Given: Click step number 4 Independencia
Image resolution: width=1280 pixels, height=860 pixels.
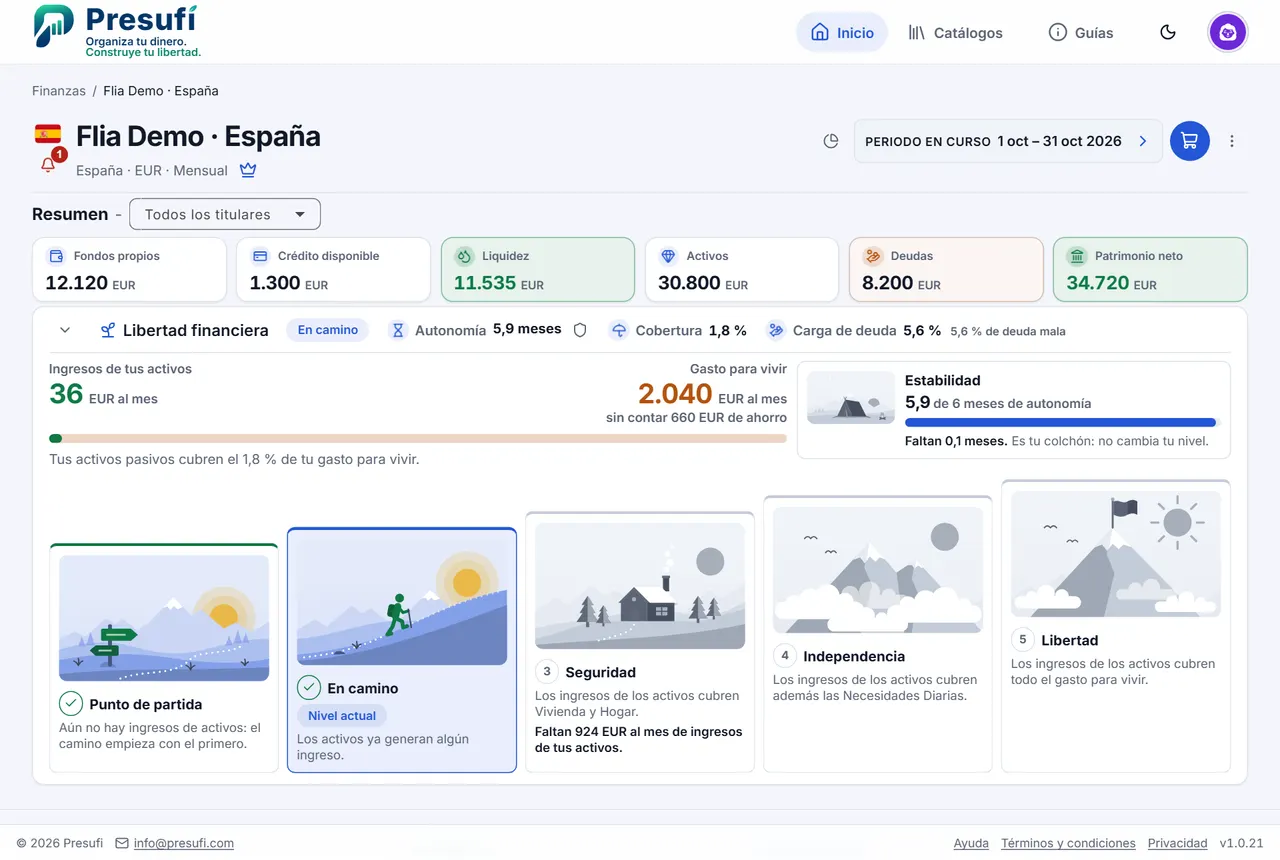Looking at the screenshot, I should tap(784, 655).
